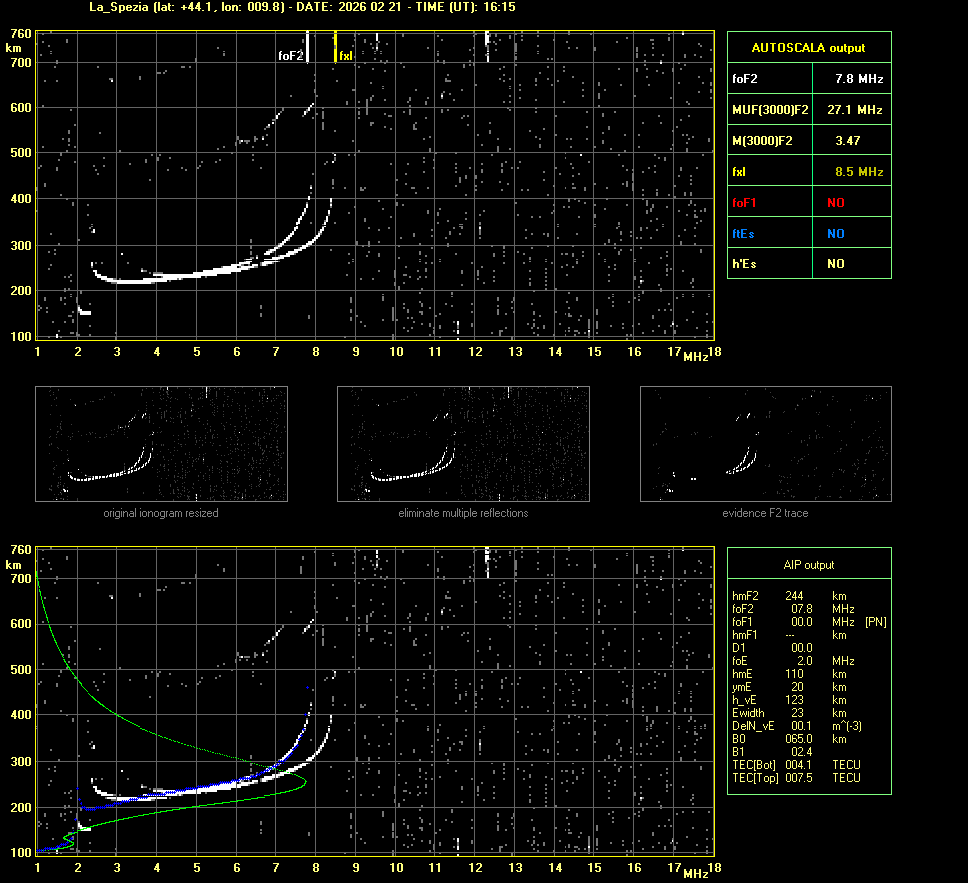Select the eliminate multiple reflections thumbnail

click(x=463, y=444)
